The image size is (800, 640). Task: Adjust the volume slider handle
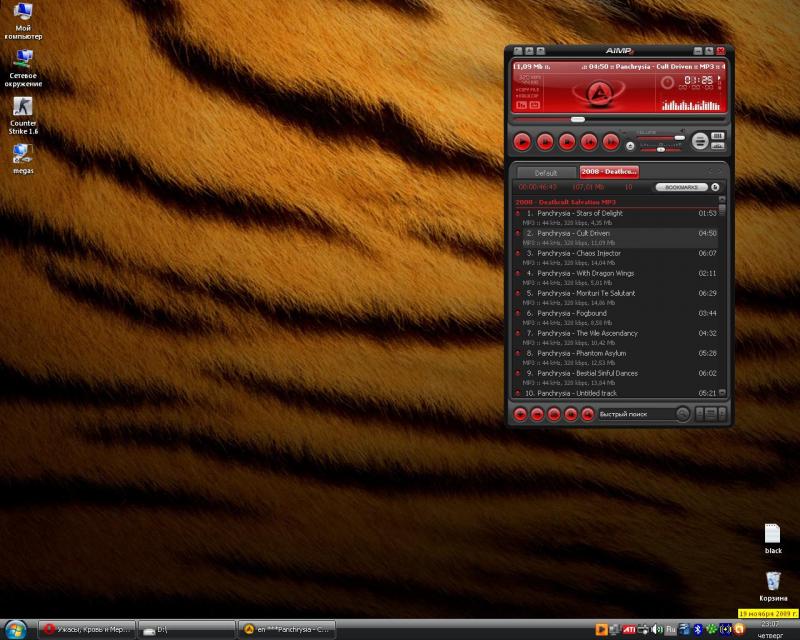(679, 138)
